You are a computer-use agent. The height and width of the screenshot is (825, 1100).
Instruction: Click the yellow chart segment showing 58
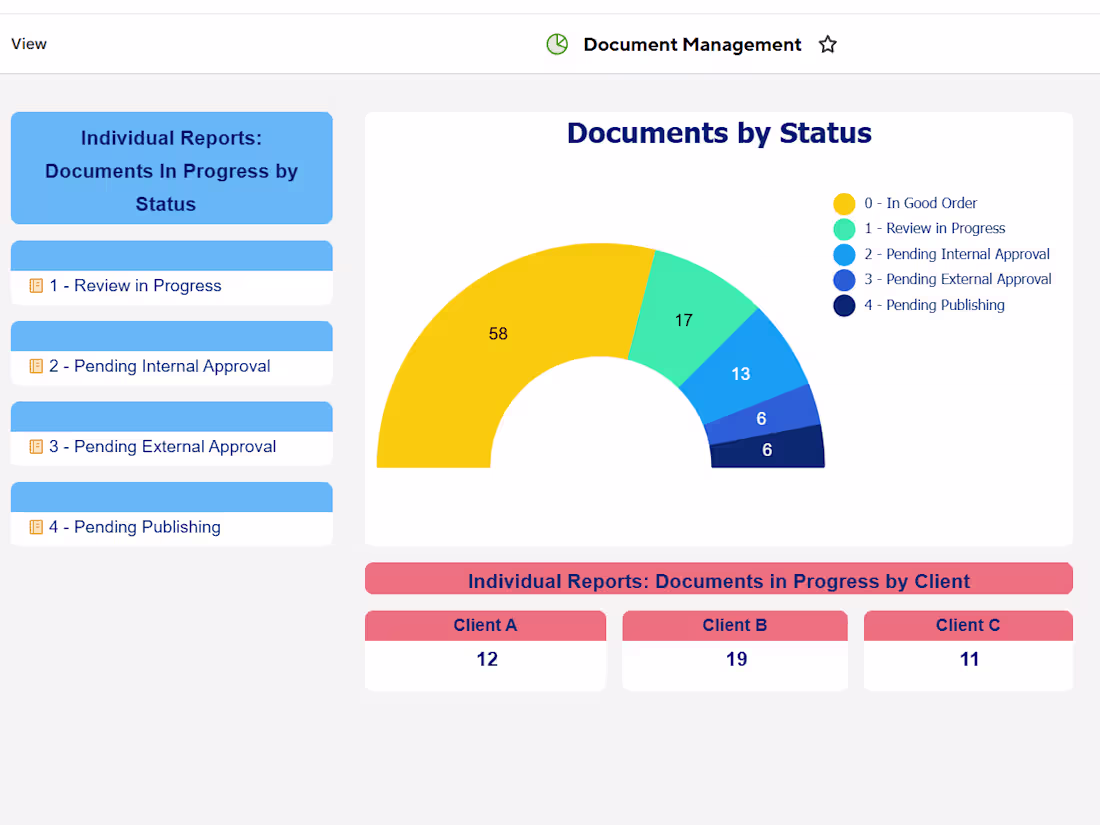pos(498,333)
